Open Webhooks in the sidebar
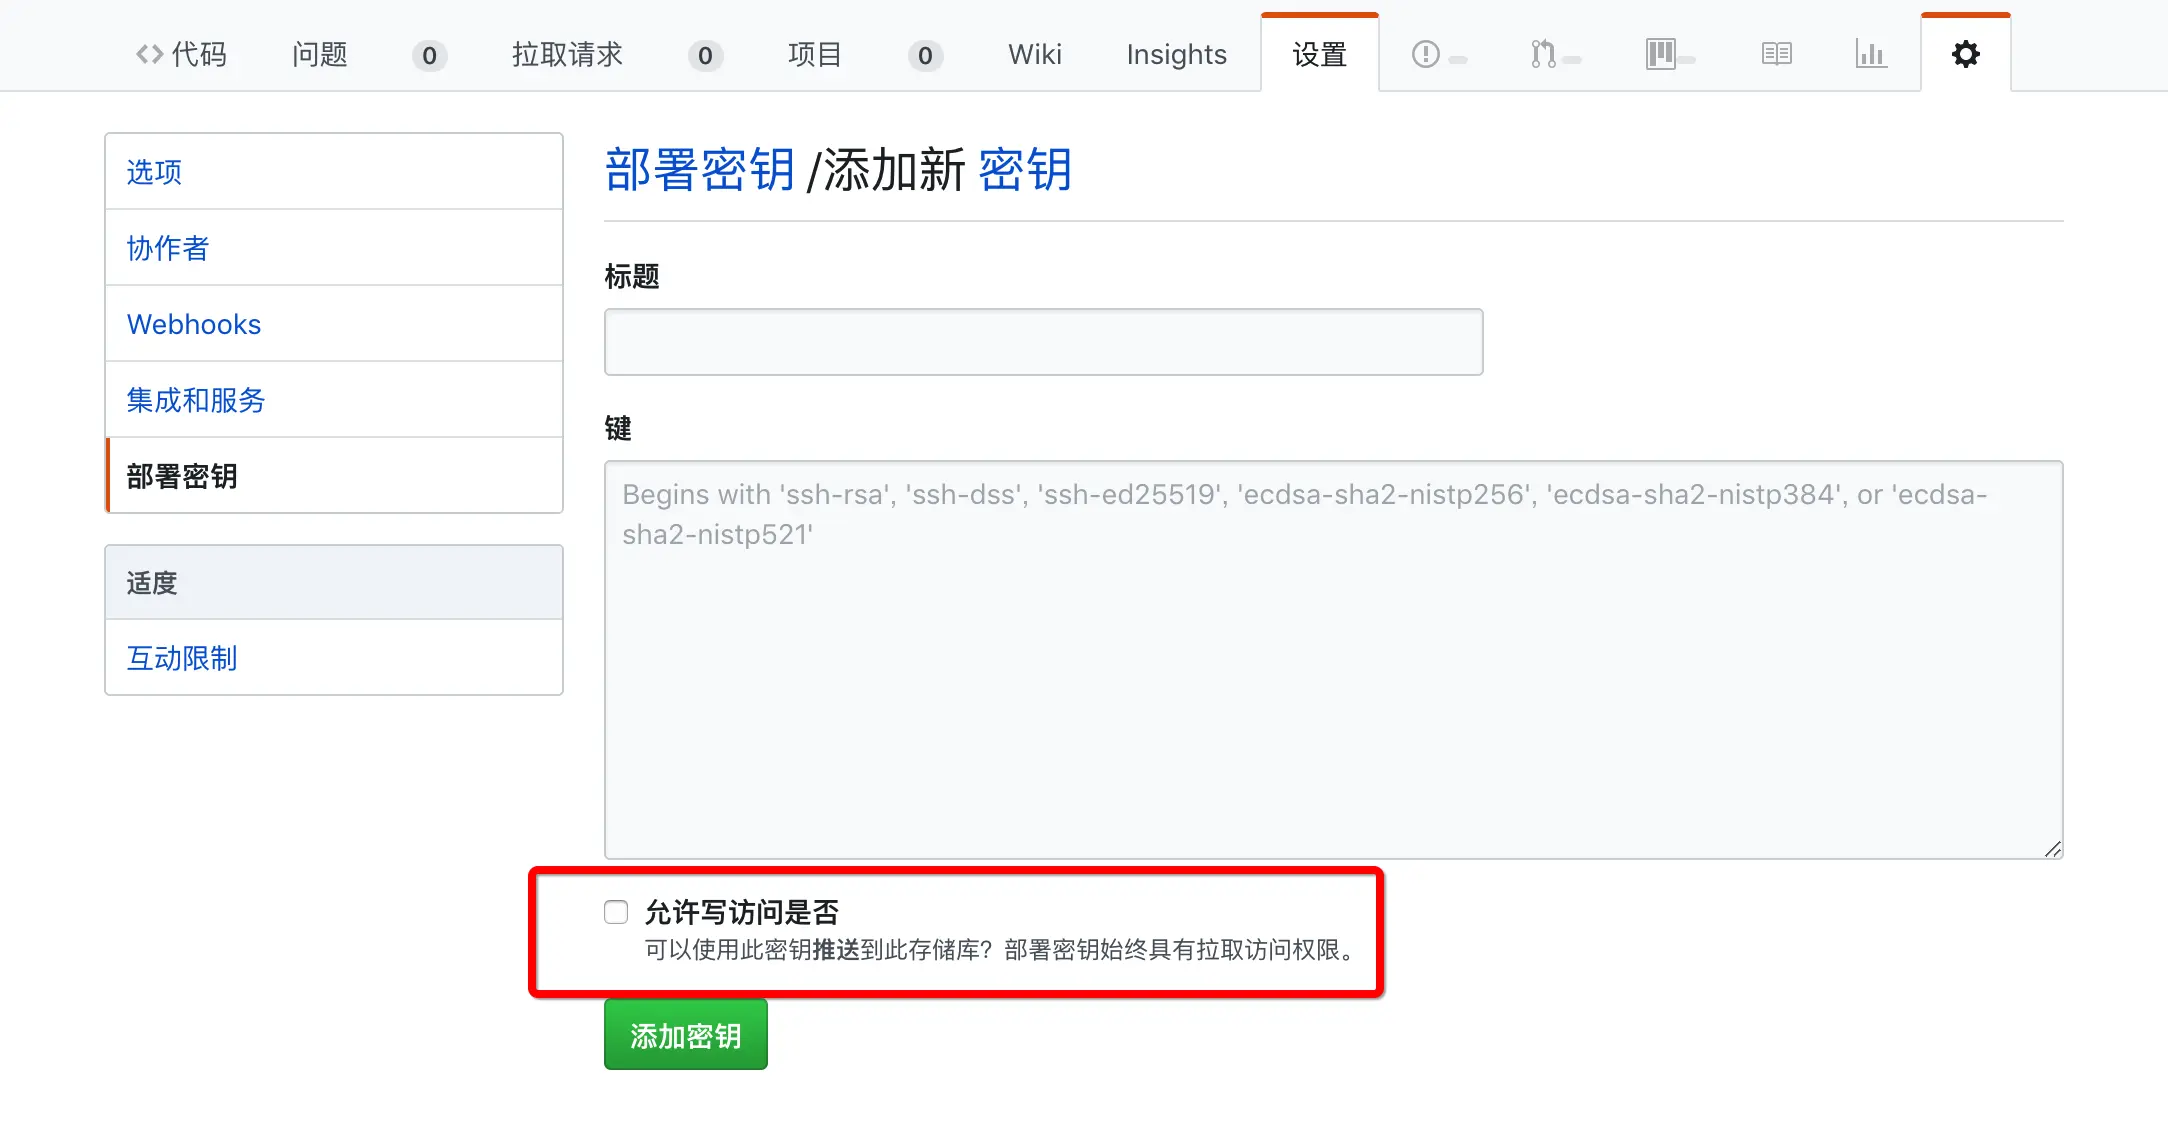The height and width of the screenshot is (1140, 2168). (x=194, y=324)
